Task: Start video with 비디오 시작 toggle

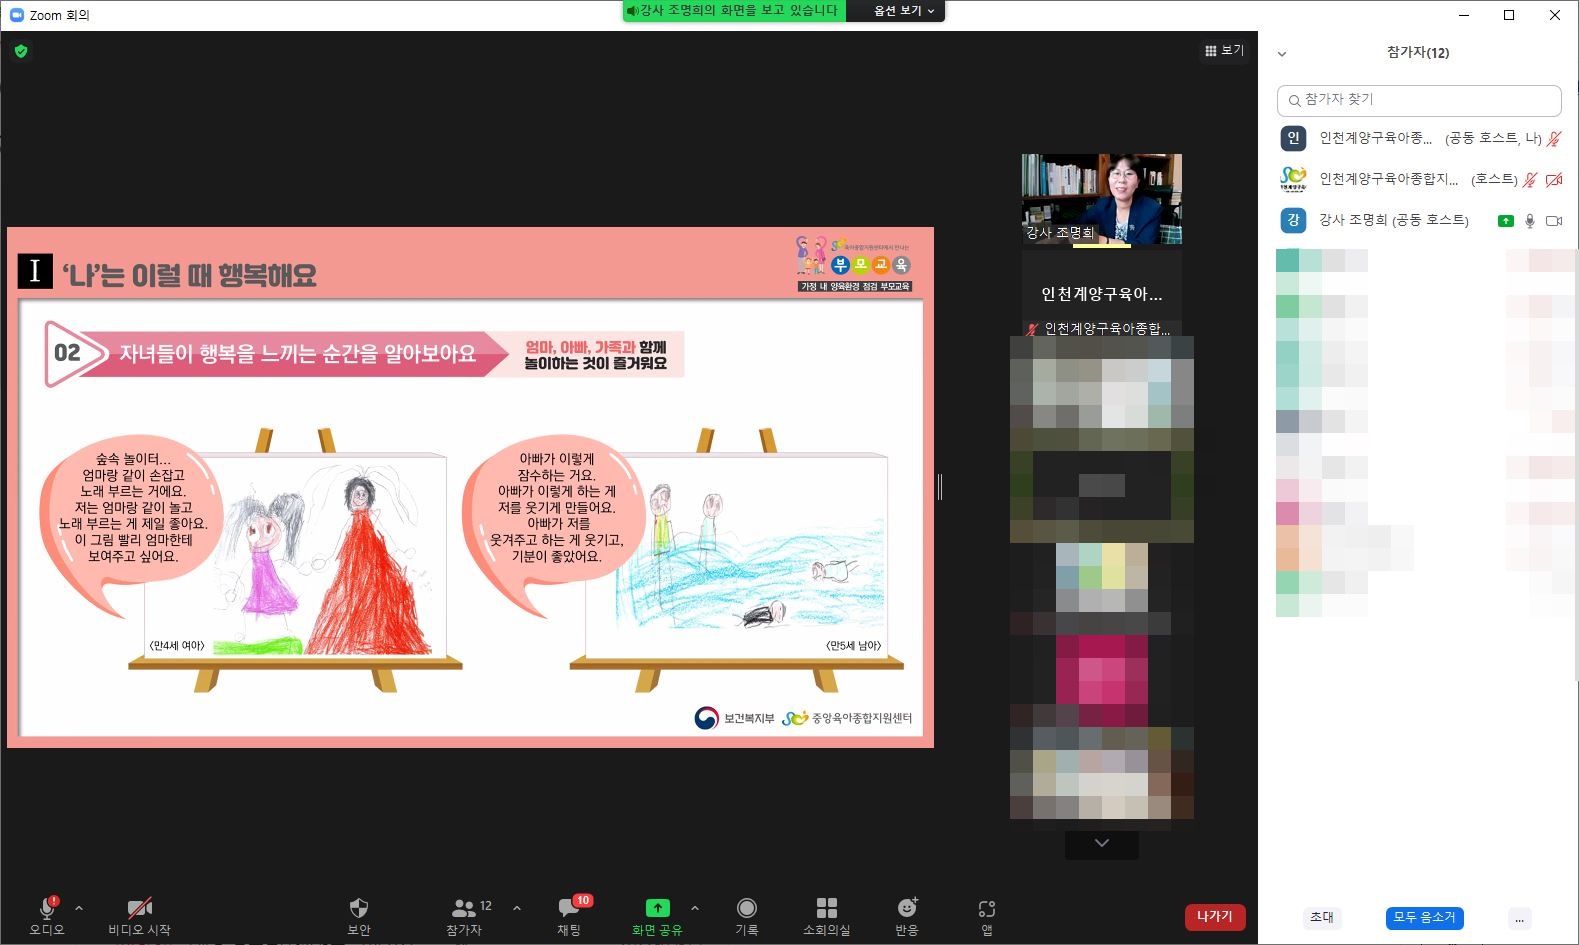Action: coord(139,908)
